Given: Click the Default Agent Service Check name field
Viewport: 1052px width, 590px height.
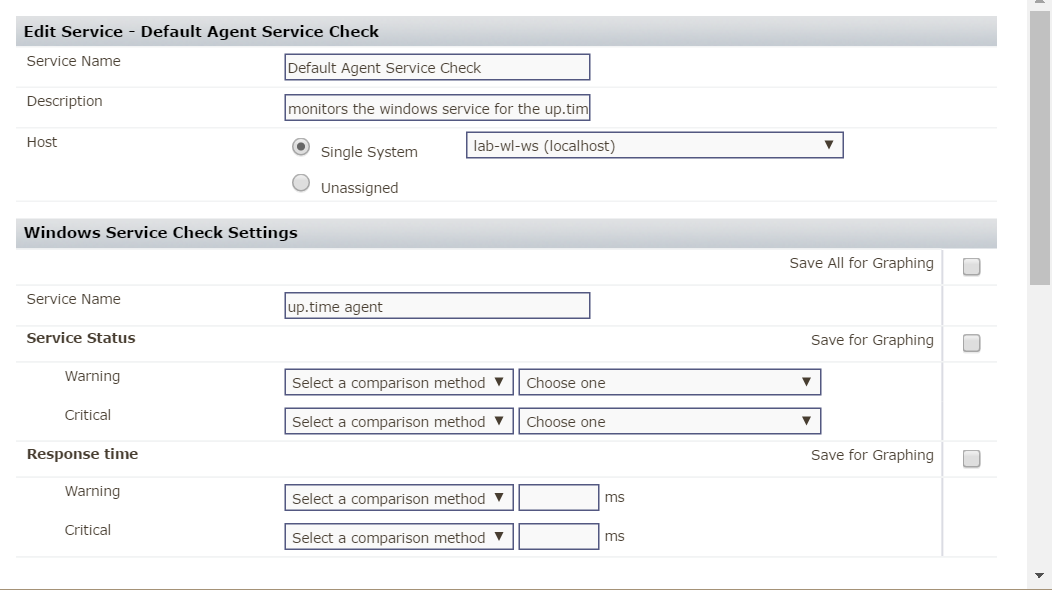Looking at the screenshot, I should click(437, 68).
